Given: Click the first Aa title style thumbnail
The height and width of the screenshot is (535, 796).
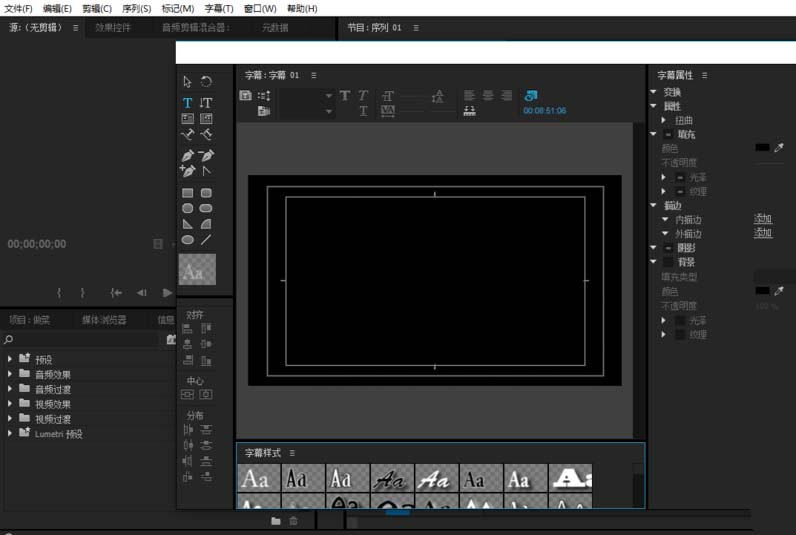Looking at the screenshot, I should (x=260, y=478).
